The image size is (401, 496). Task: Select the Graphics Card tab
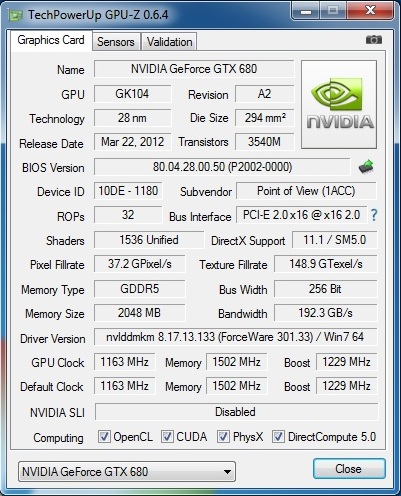tap(51, 40)
